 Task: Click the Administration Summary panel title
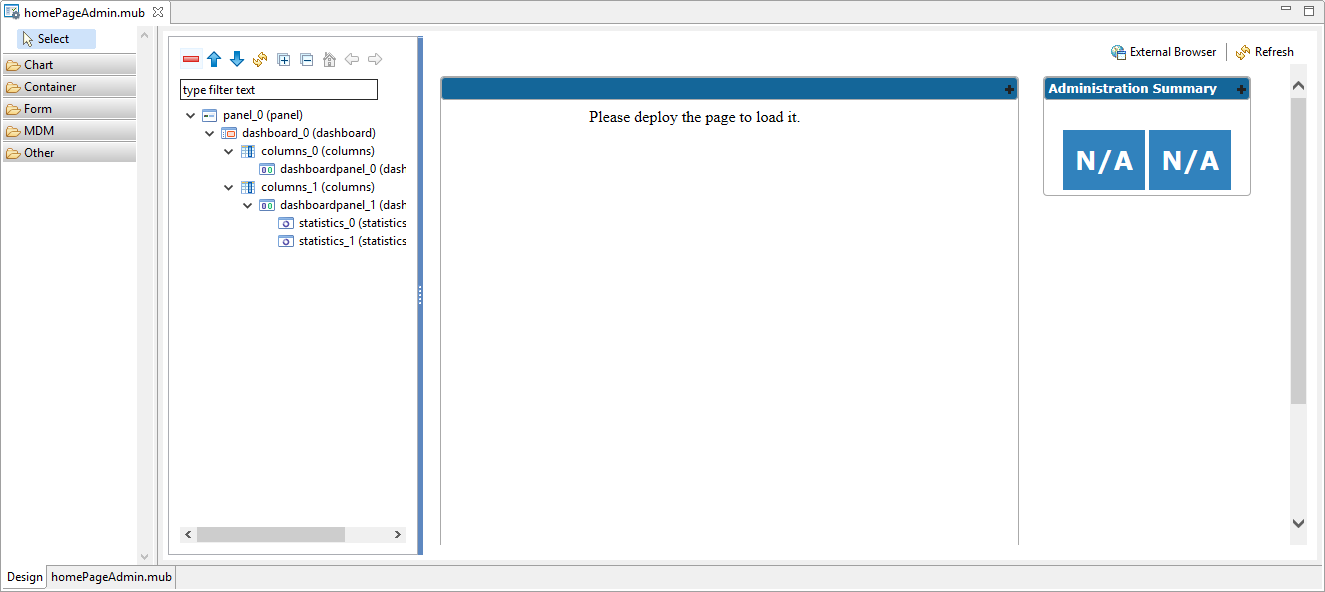[1132, 89]
